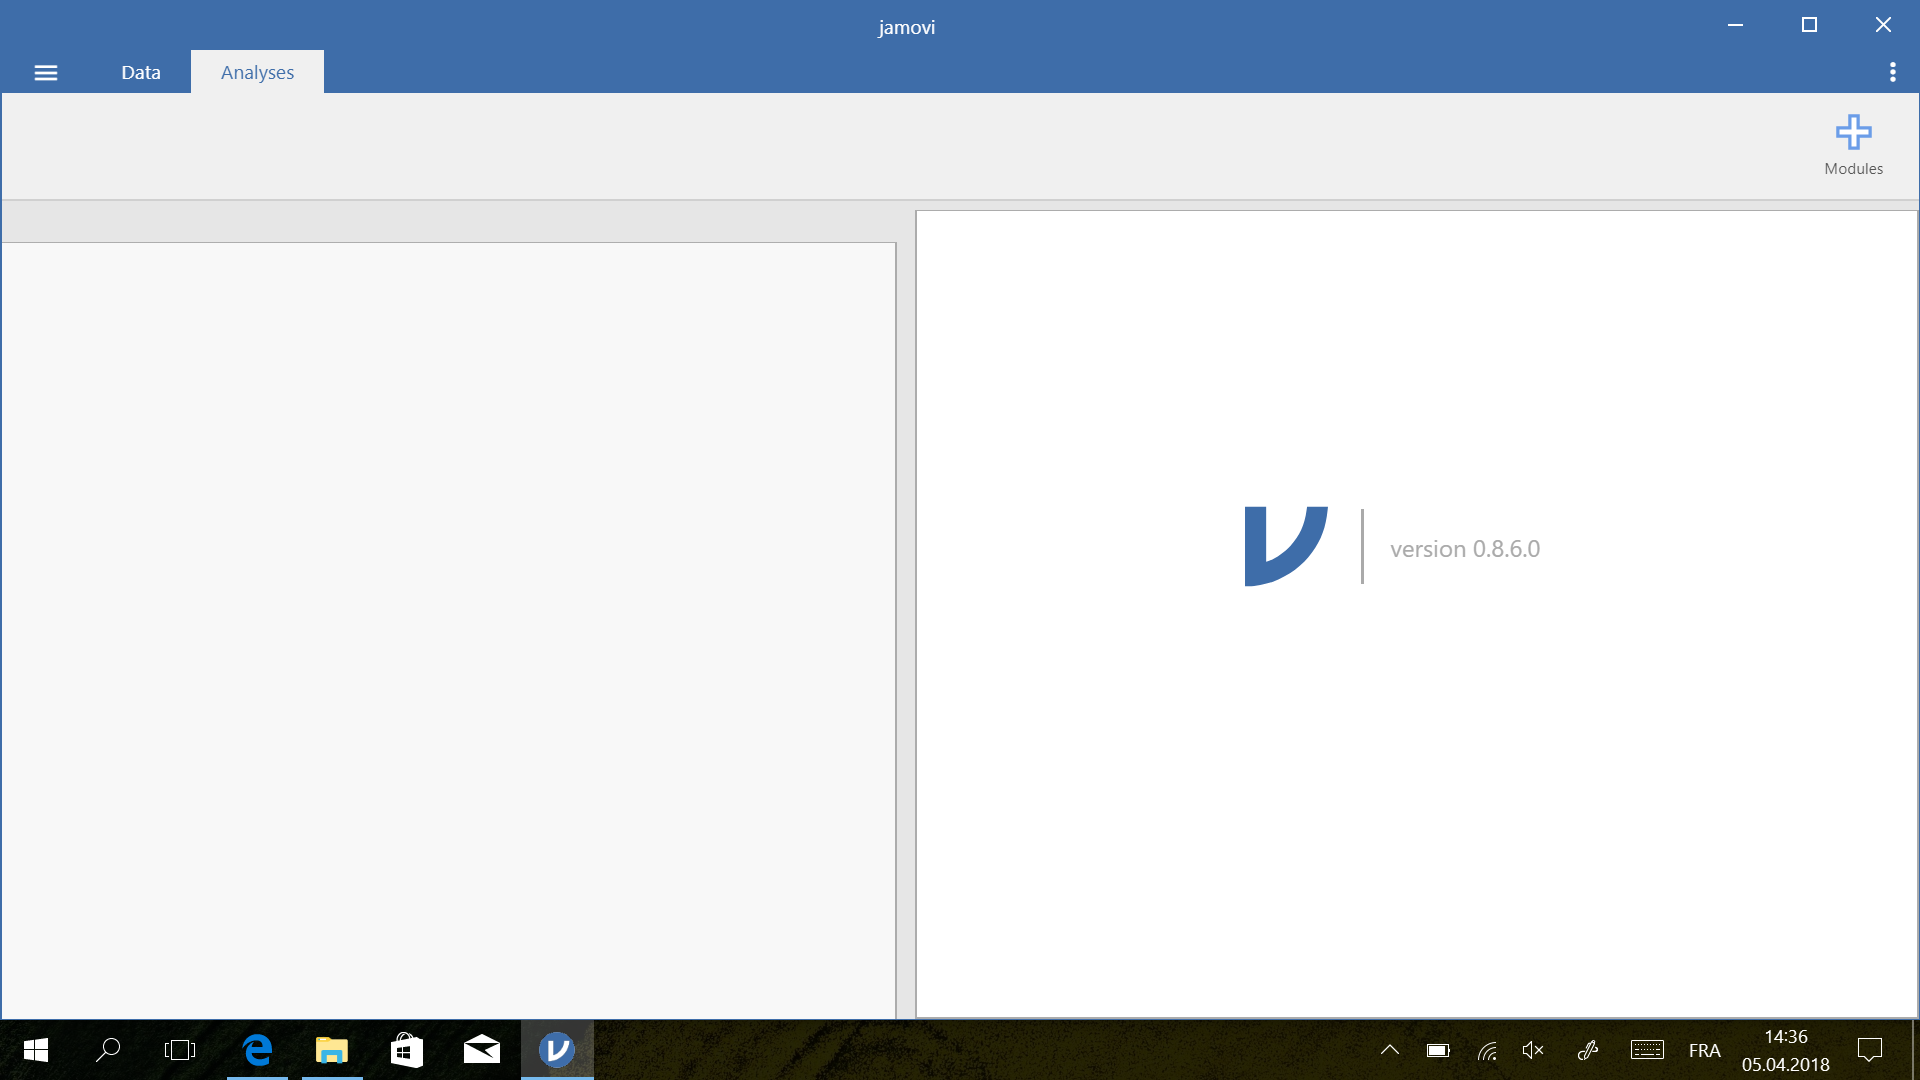Open the touch keyboard
This screenshot has width=1920, height=1080.
pyautogui.click(x=1647, y=1050)
